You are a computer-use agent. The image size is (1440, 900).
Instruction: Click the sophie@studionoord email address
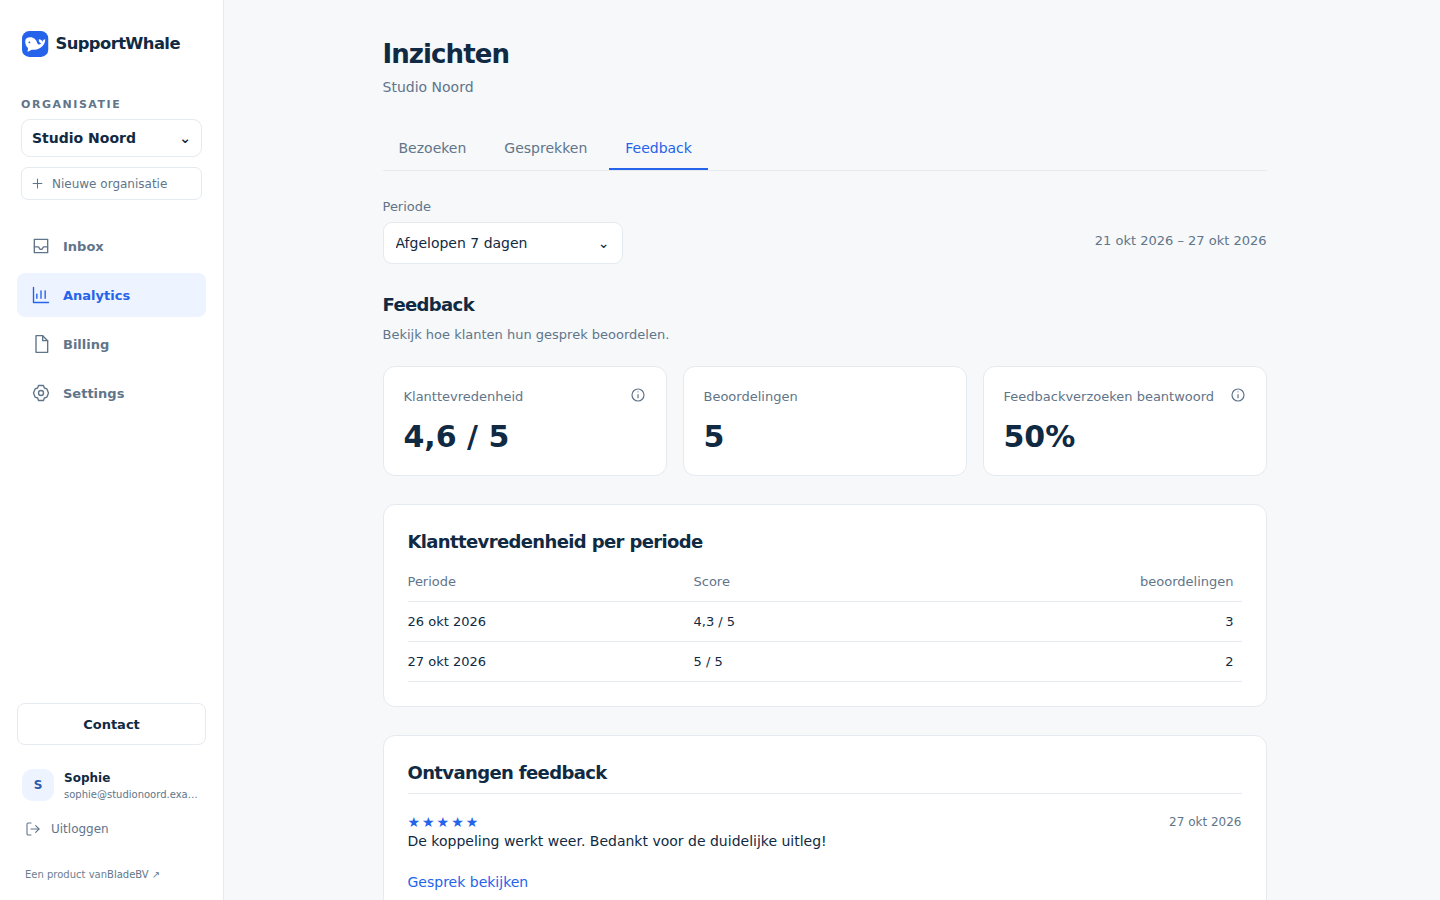(x=131, y=795)
